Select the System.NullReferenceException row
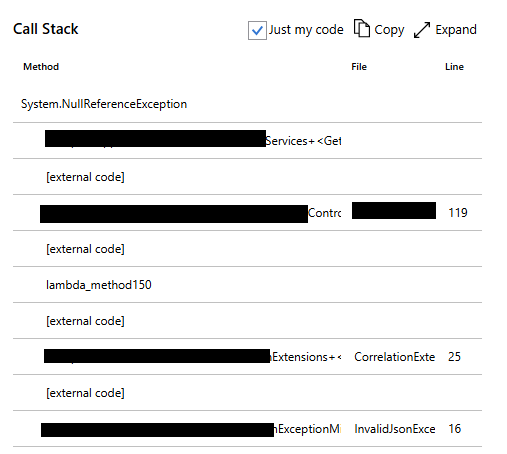507x454 pixels. pyautogui.click(x=247, y=104)
